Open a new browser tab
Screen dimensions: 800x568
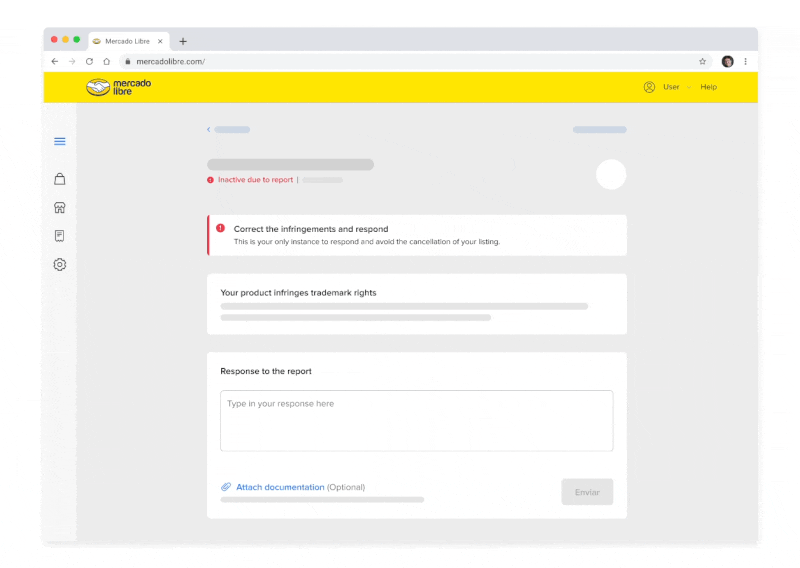(x=183, y=41)
